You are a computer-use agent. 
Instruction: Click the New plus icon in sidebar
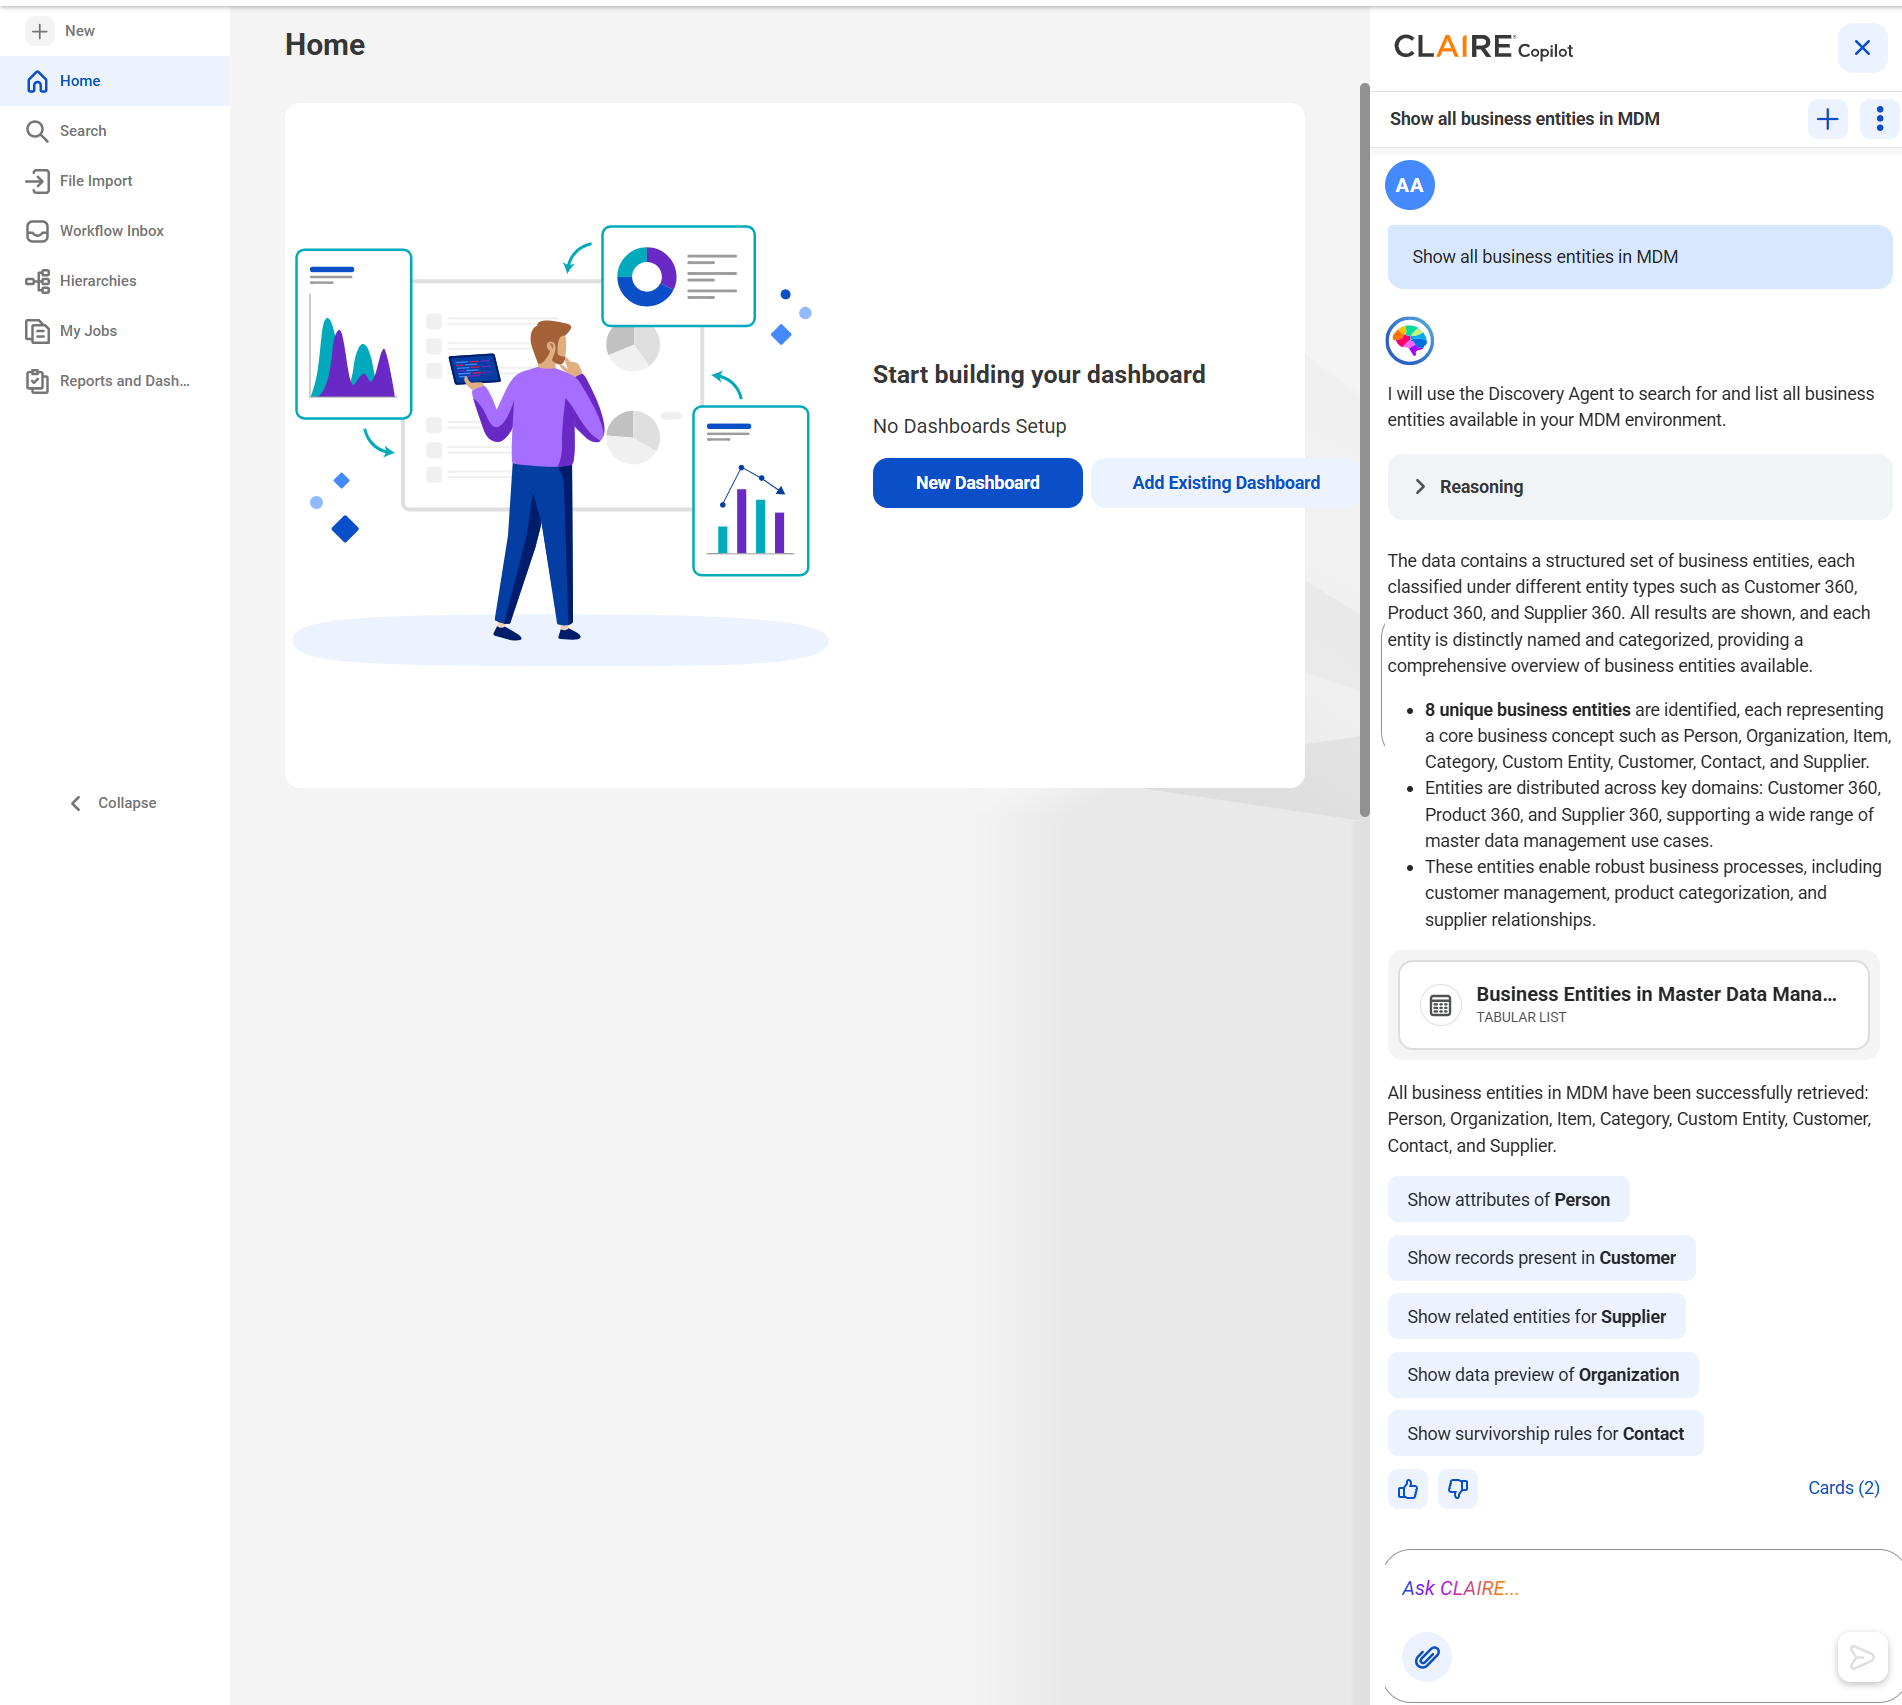tap(39, 31)
